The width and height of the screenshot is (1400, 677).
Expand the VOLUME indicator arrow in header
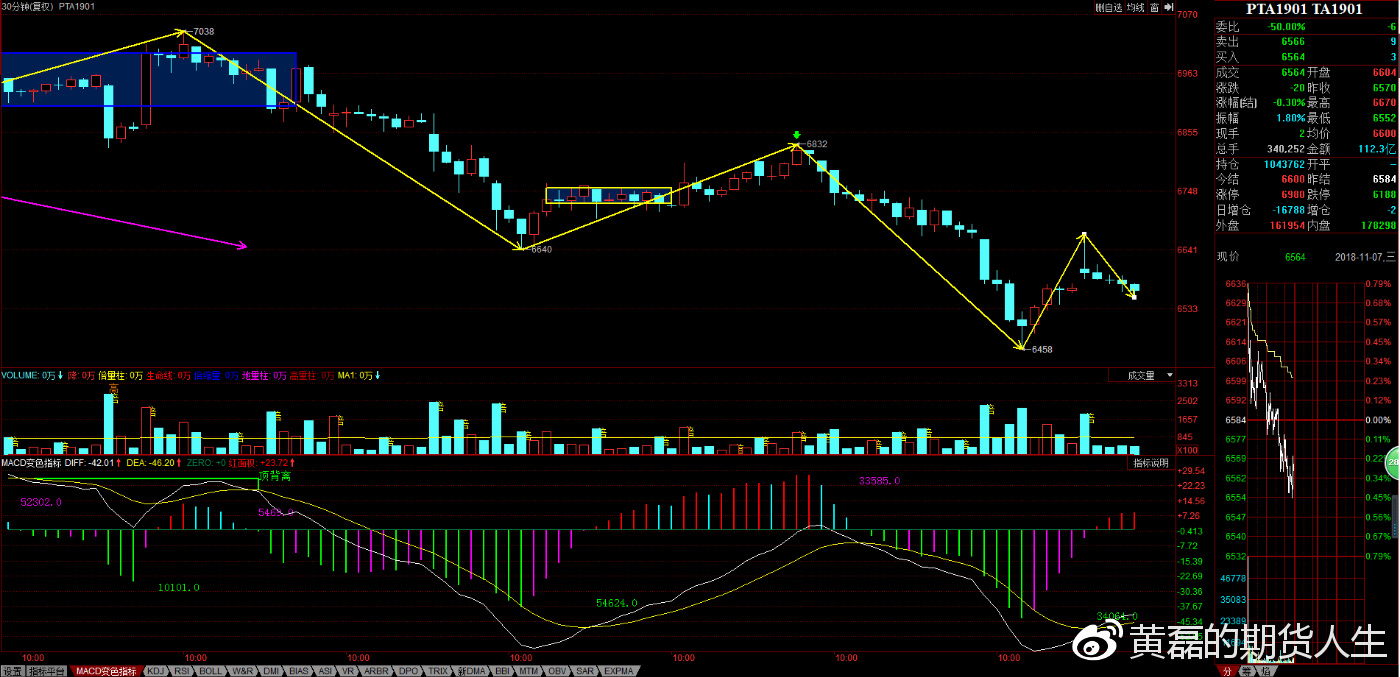[x=60, y=376]
